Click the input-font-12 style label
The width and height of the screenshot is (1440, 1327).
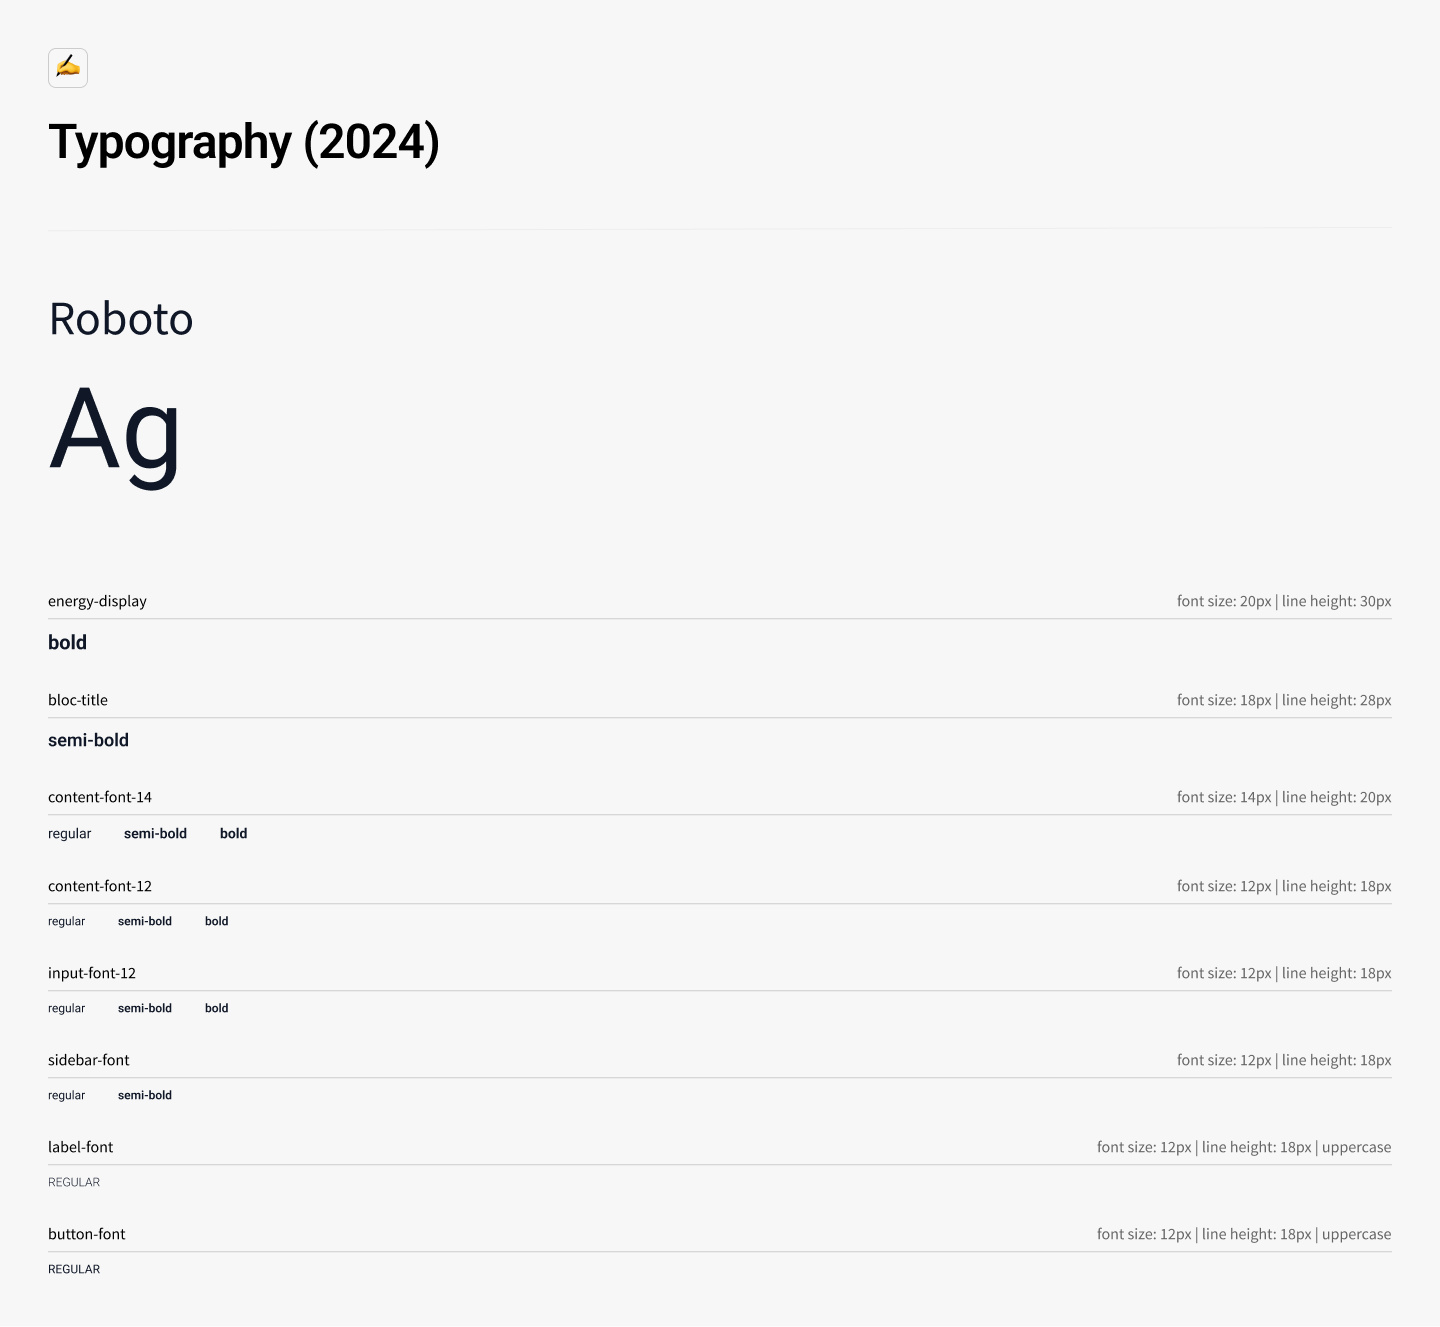[x=92, y=973]
